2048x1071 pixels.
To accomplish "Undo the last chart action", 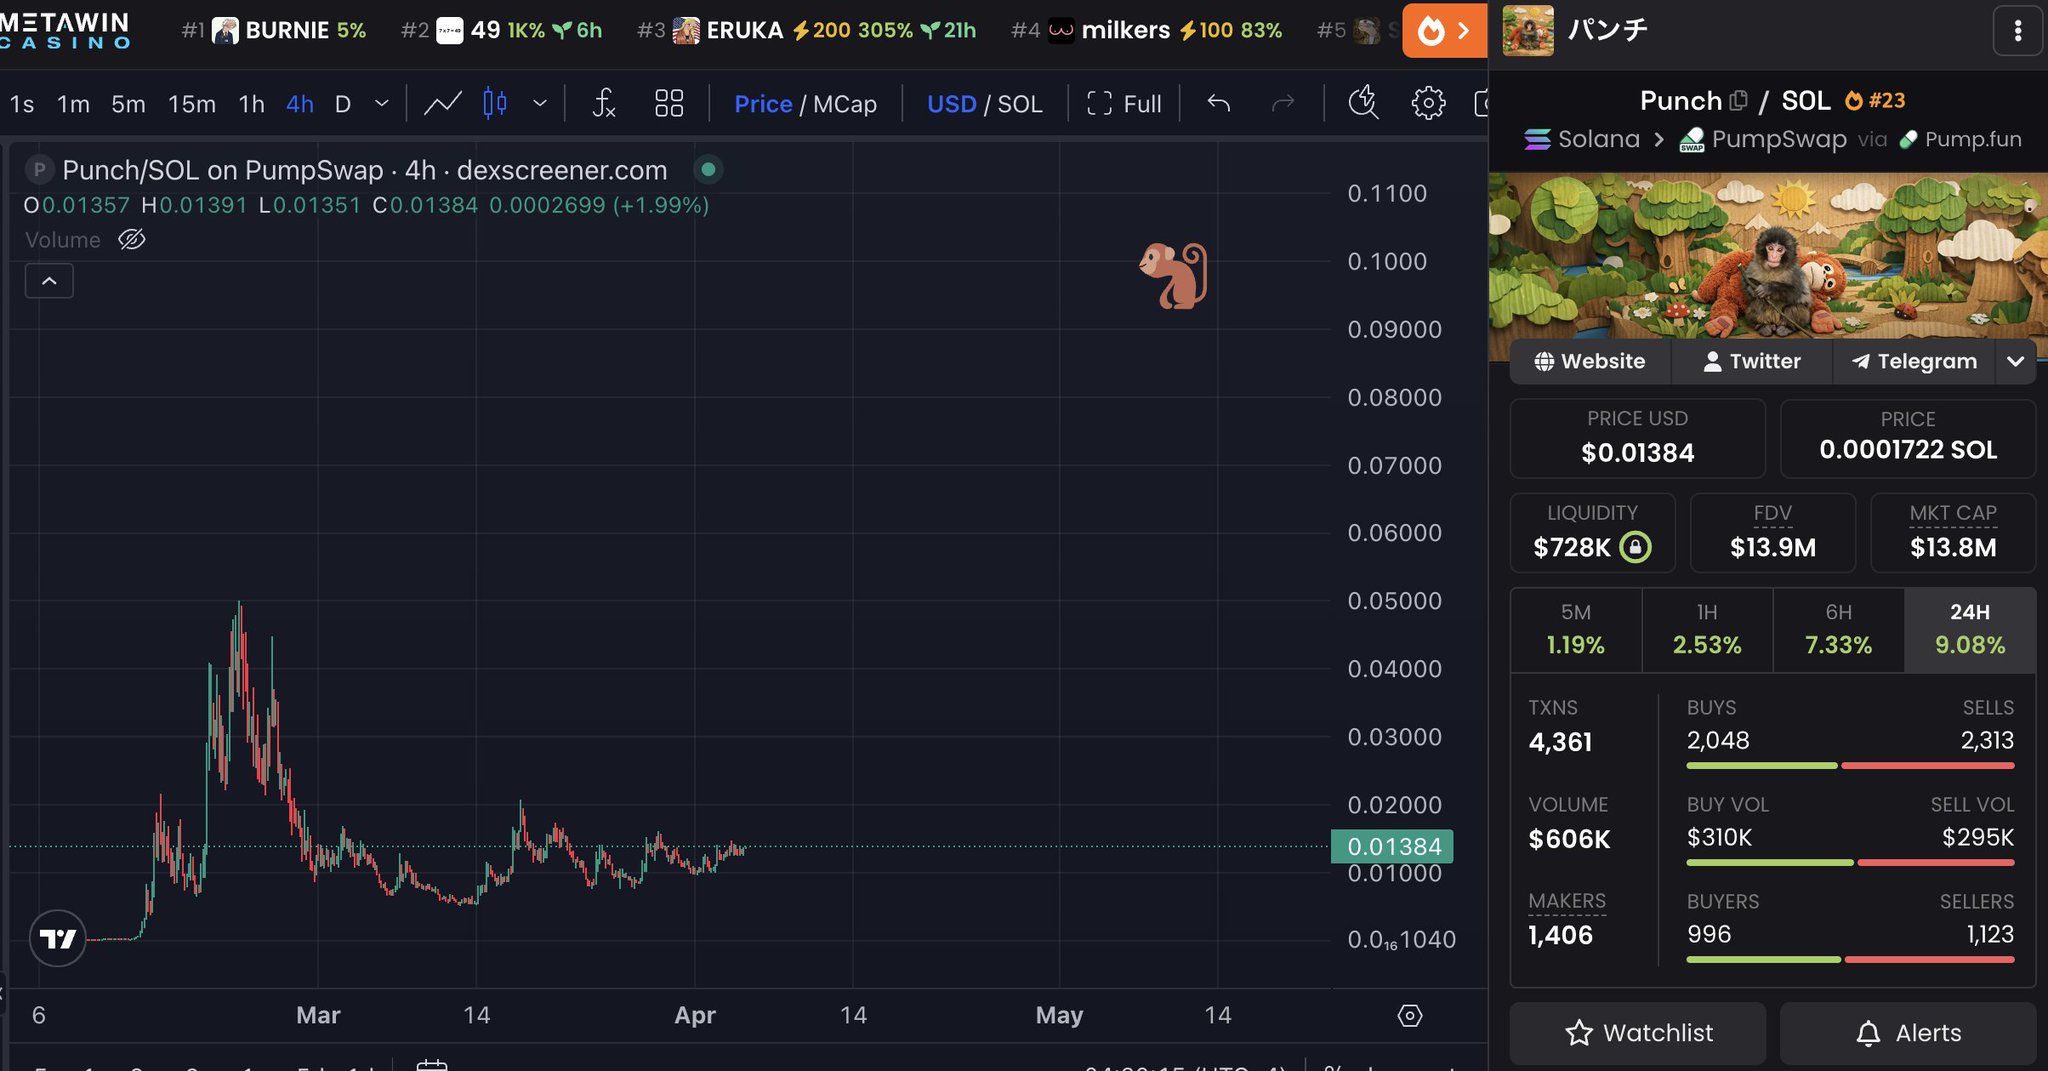I will tap(1218, 103).
